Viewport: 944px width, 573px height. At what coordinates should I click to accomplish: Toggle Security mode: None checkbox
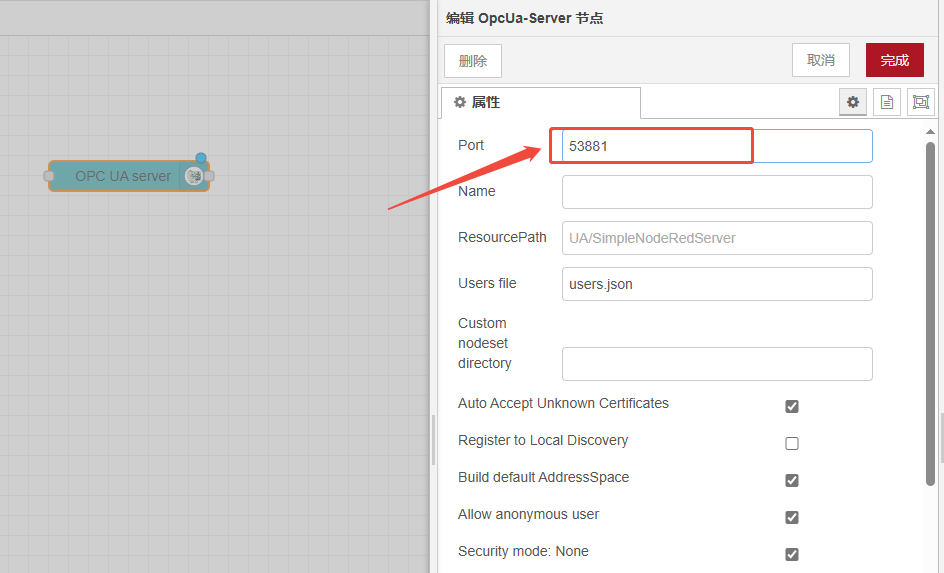792,554
